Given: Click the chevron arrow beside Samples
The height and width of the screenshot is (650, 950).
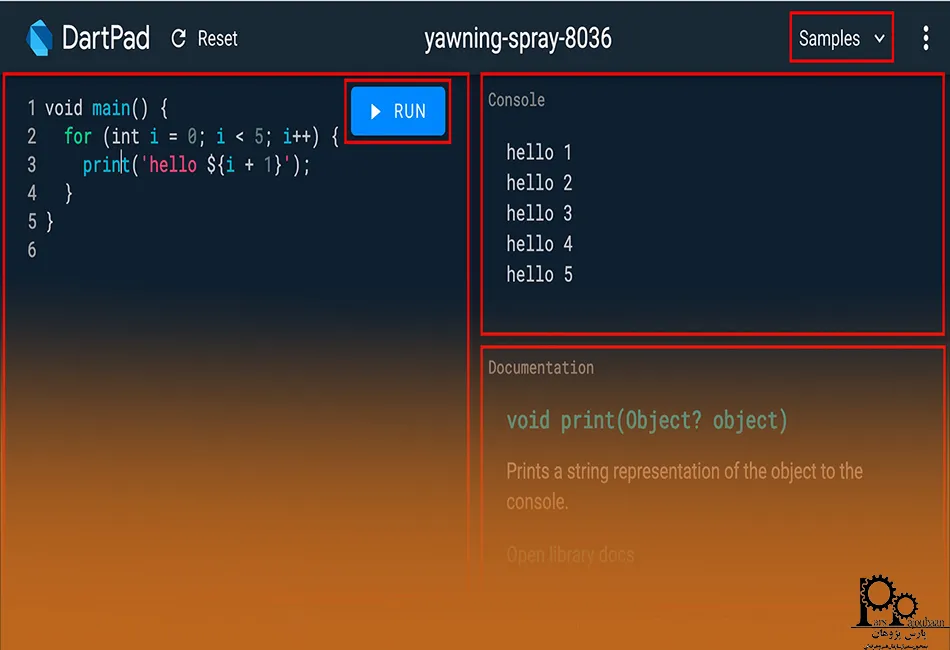Looking at the screenshot, I should pyautogui.click(x=880, y=39).
